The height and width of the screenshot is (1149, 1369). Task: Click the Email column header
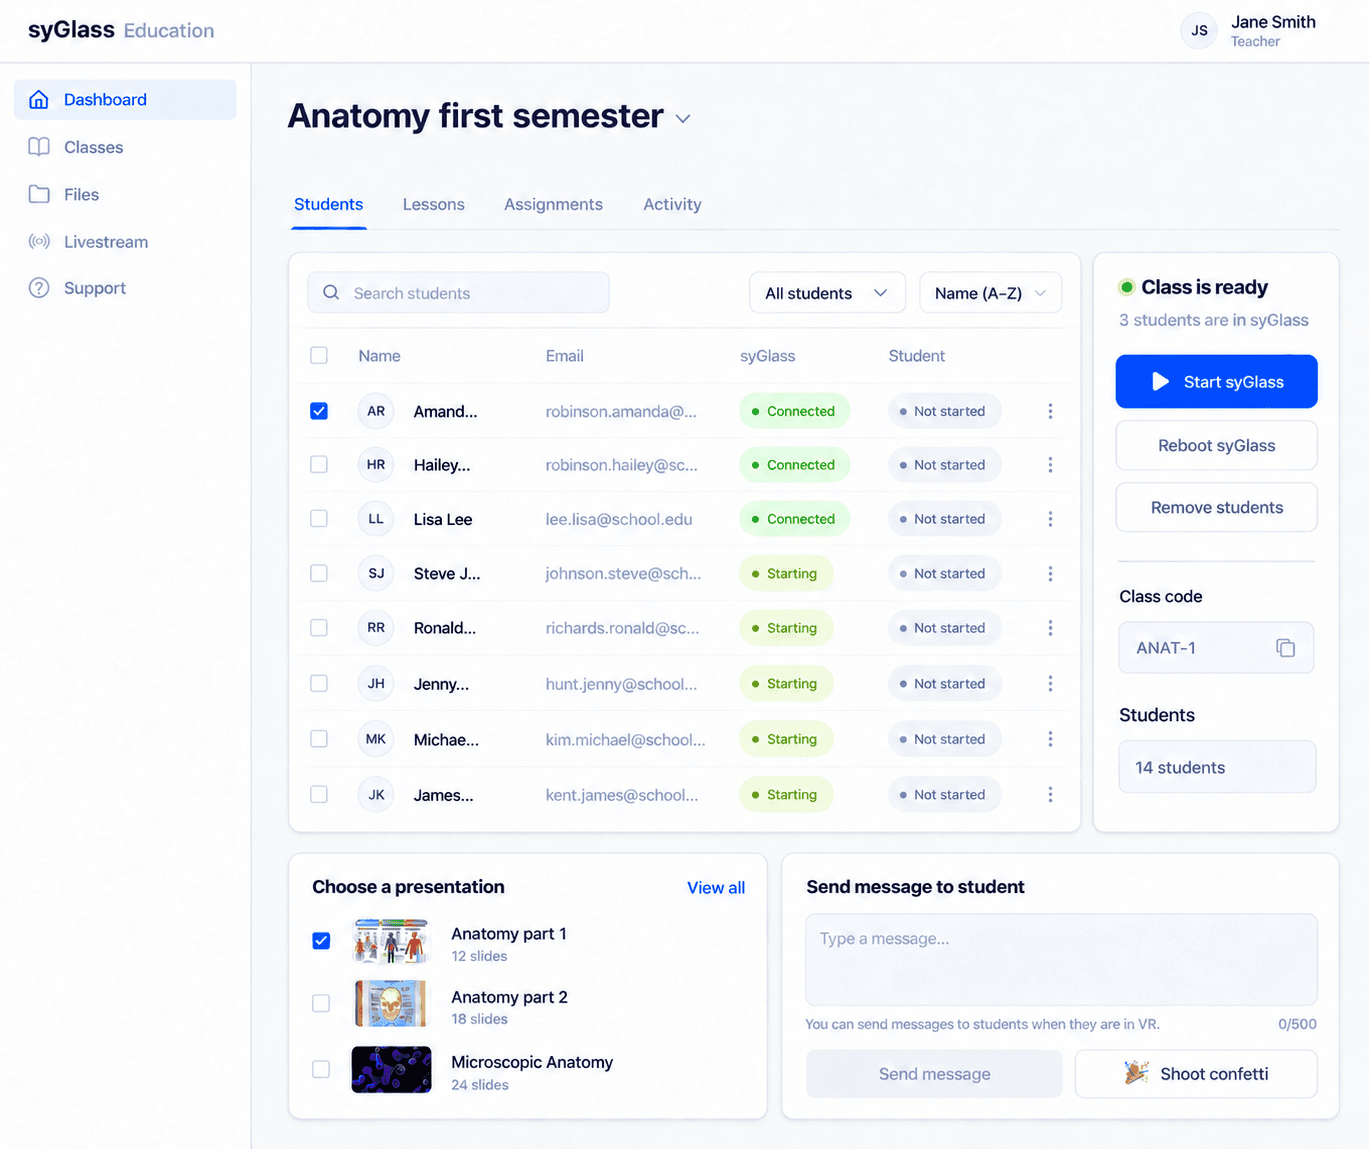tap(564, 355)
